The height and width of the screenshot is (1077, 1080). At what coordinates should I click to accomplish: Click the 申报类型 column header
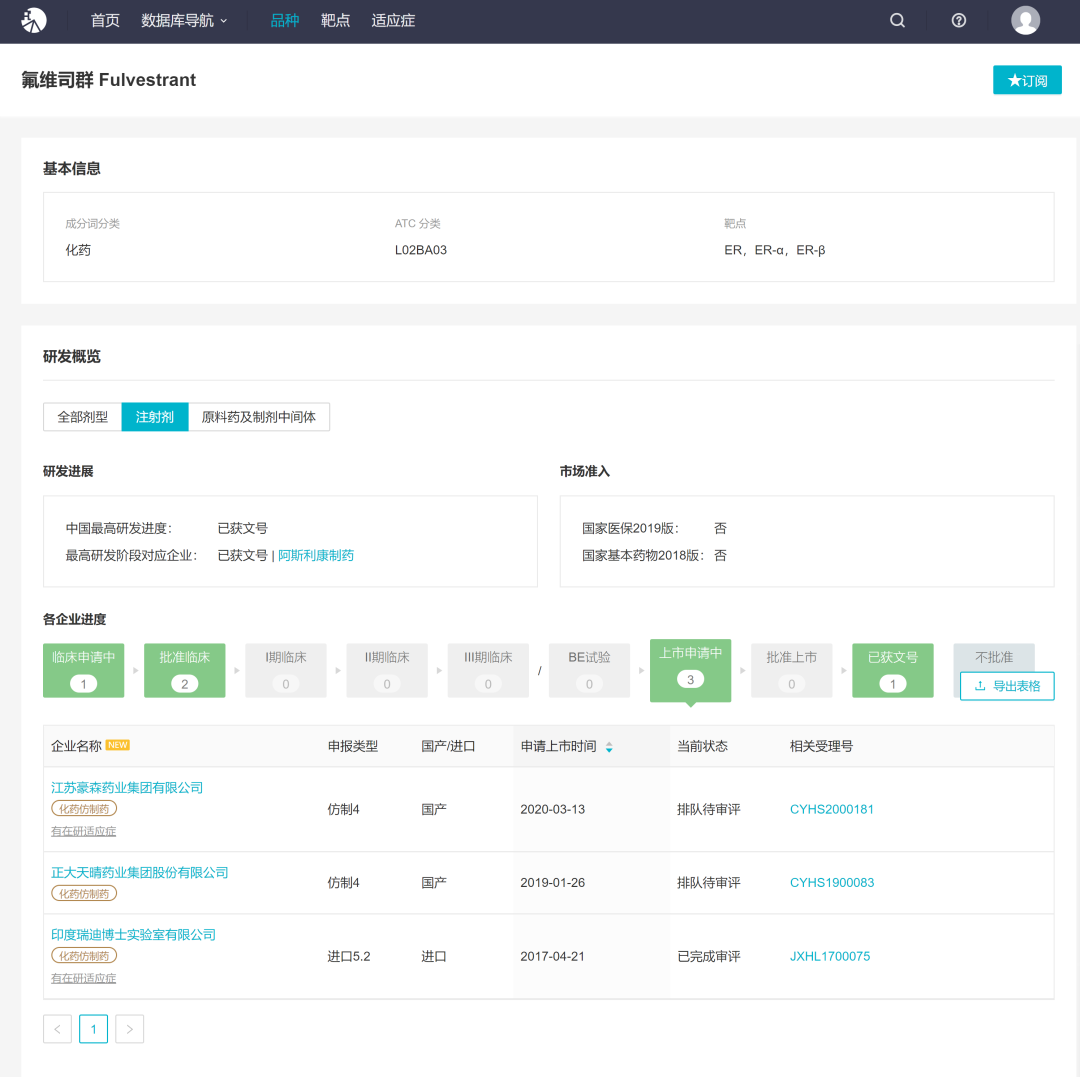pyautogui.click(x=353, y=746)
